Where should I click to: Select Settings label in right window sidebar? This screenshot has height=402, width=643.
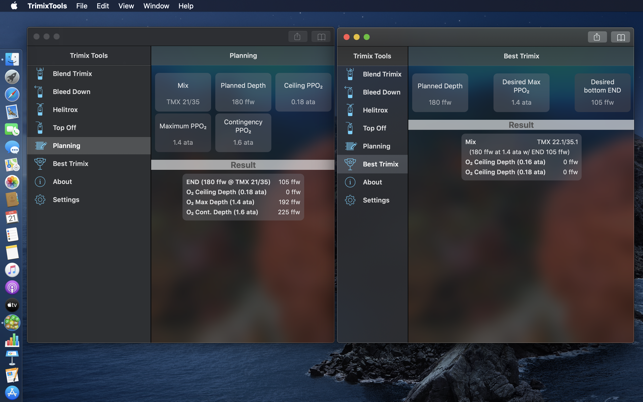(376, 200)
